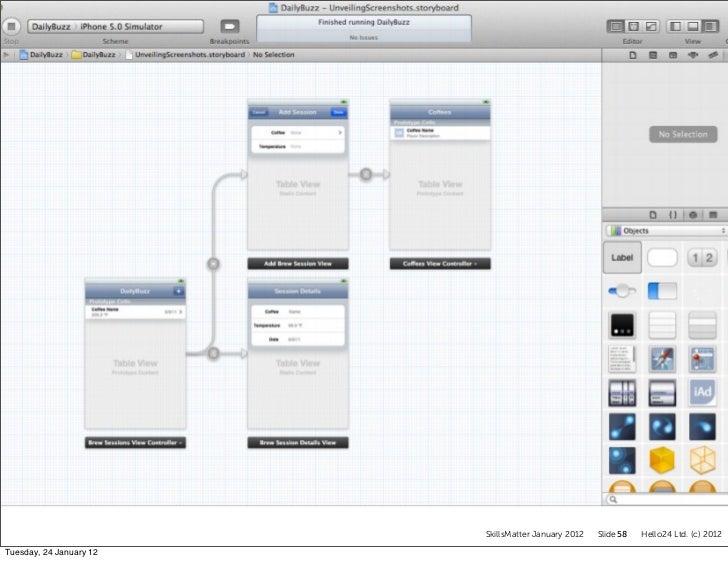Image resolution: width=728 pixels, height=561 pixels.
Task: Select the Round Rect Button object
Action: pos(662,258)
